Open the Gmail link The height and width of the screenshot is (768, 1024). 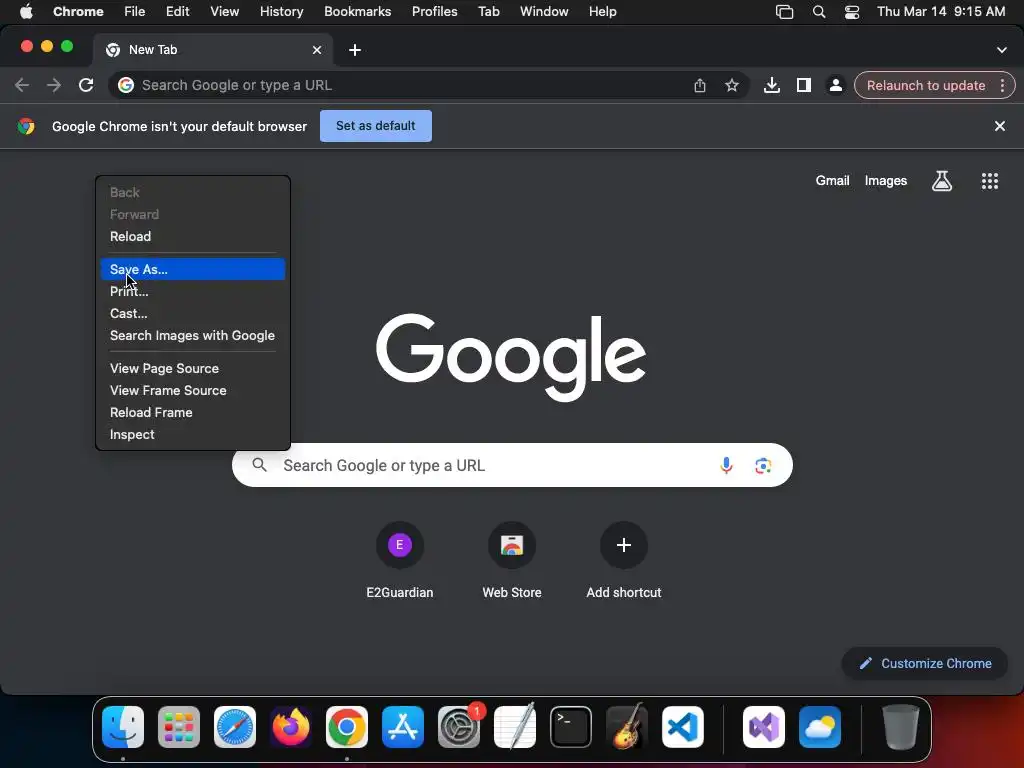(x=832, y=181)
